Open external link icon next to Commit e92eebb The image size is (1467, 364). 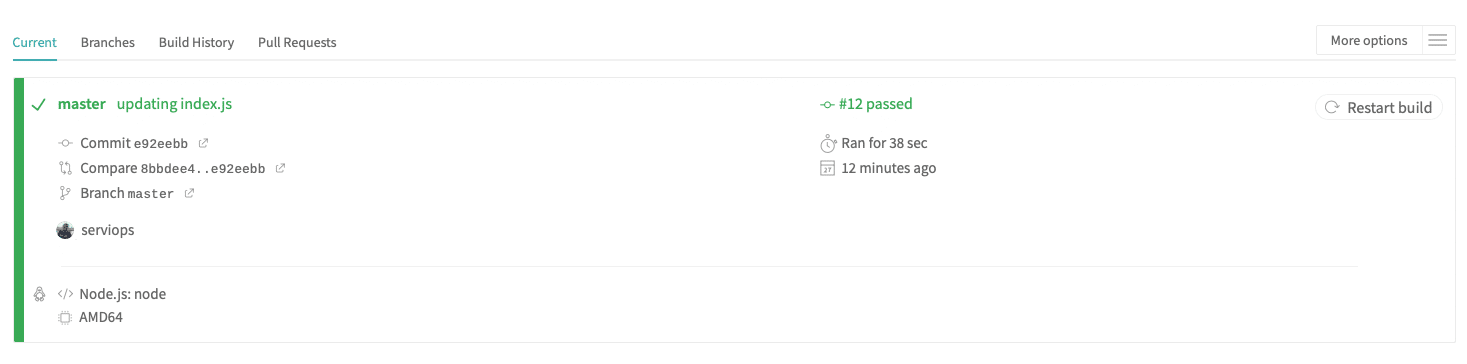204,143
